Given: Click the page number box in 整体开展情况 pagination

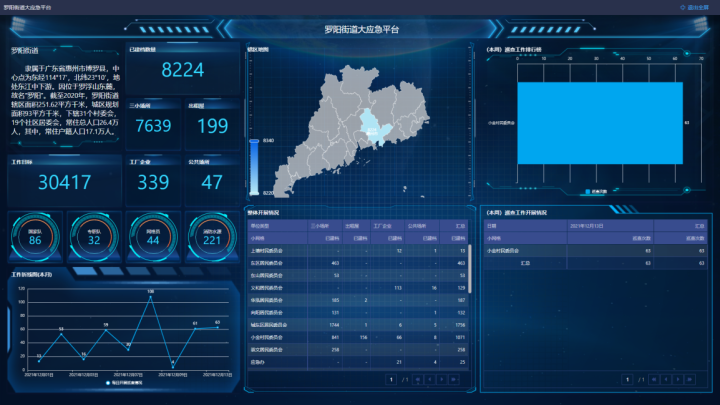Looking at the screenshot, I should 392,380.
